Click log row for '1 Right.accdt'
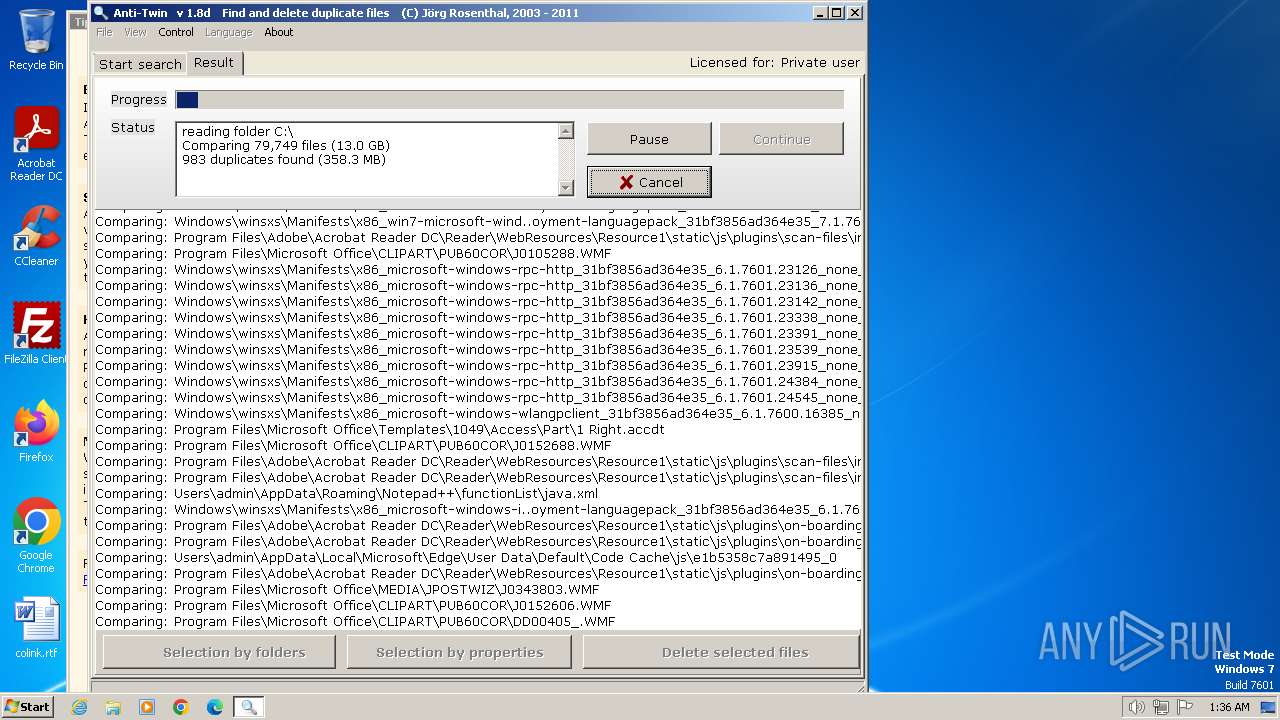 click(x=477, y=429)
